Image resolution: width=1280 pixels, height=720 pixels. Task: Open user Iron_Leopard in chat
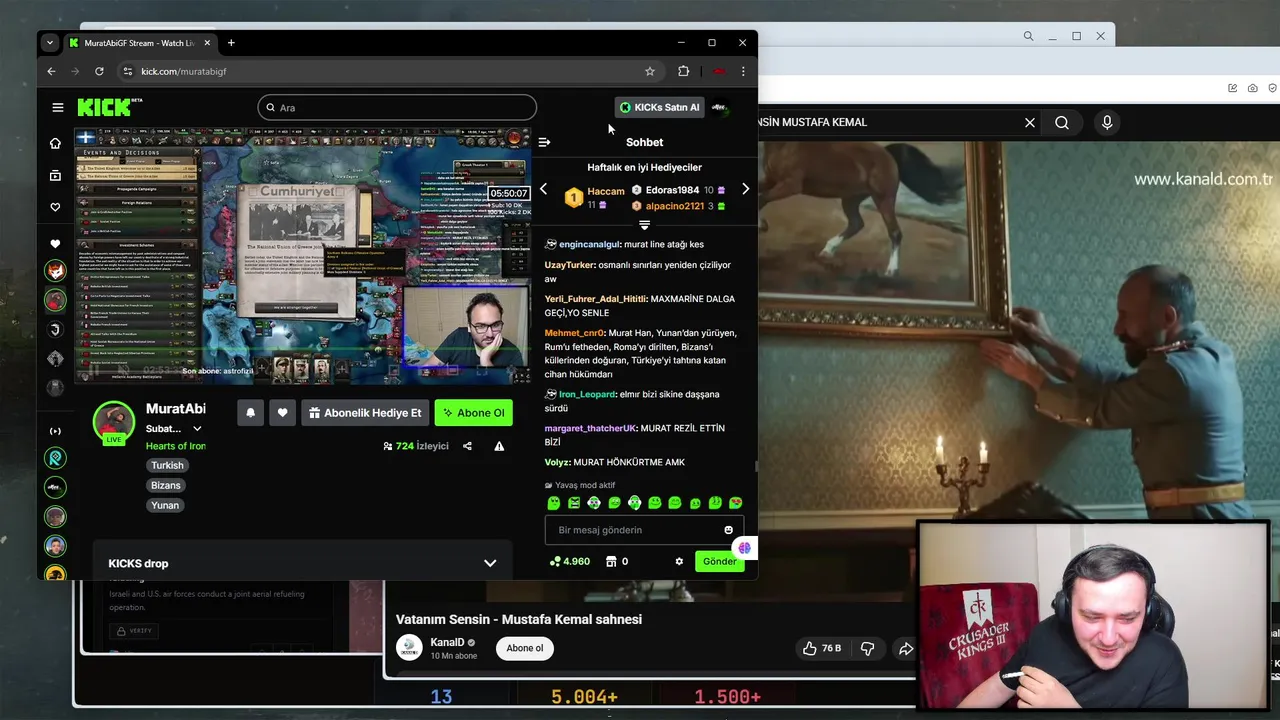point(587,394)
